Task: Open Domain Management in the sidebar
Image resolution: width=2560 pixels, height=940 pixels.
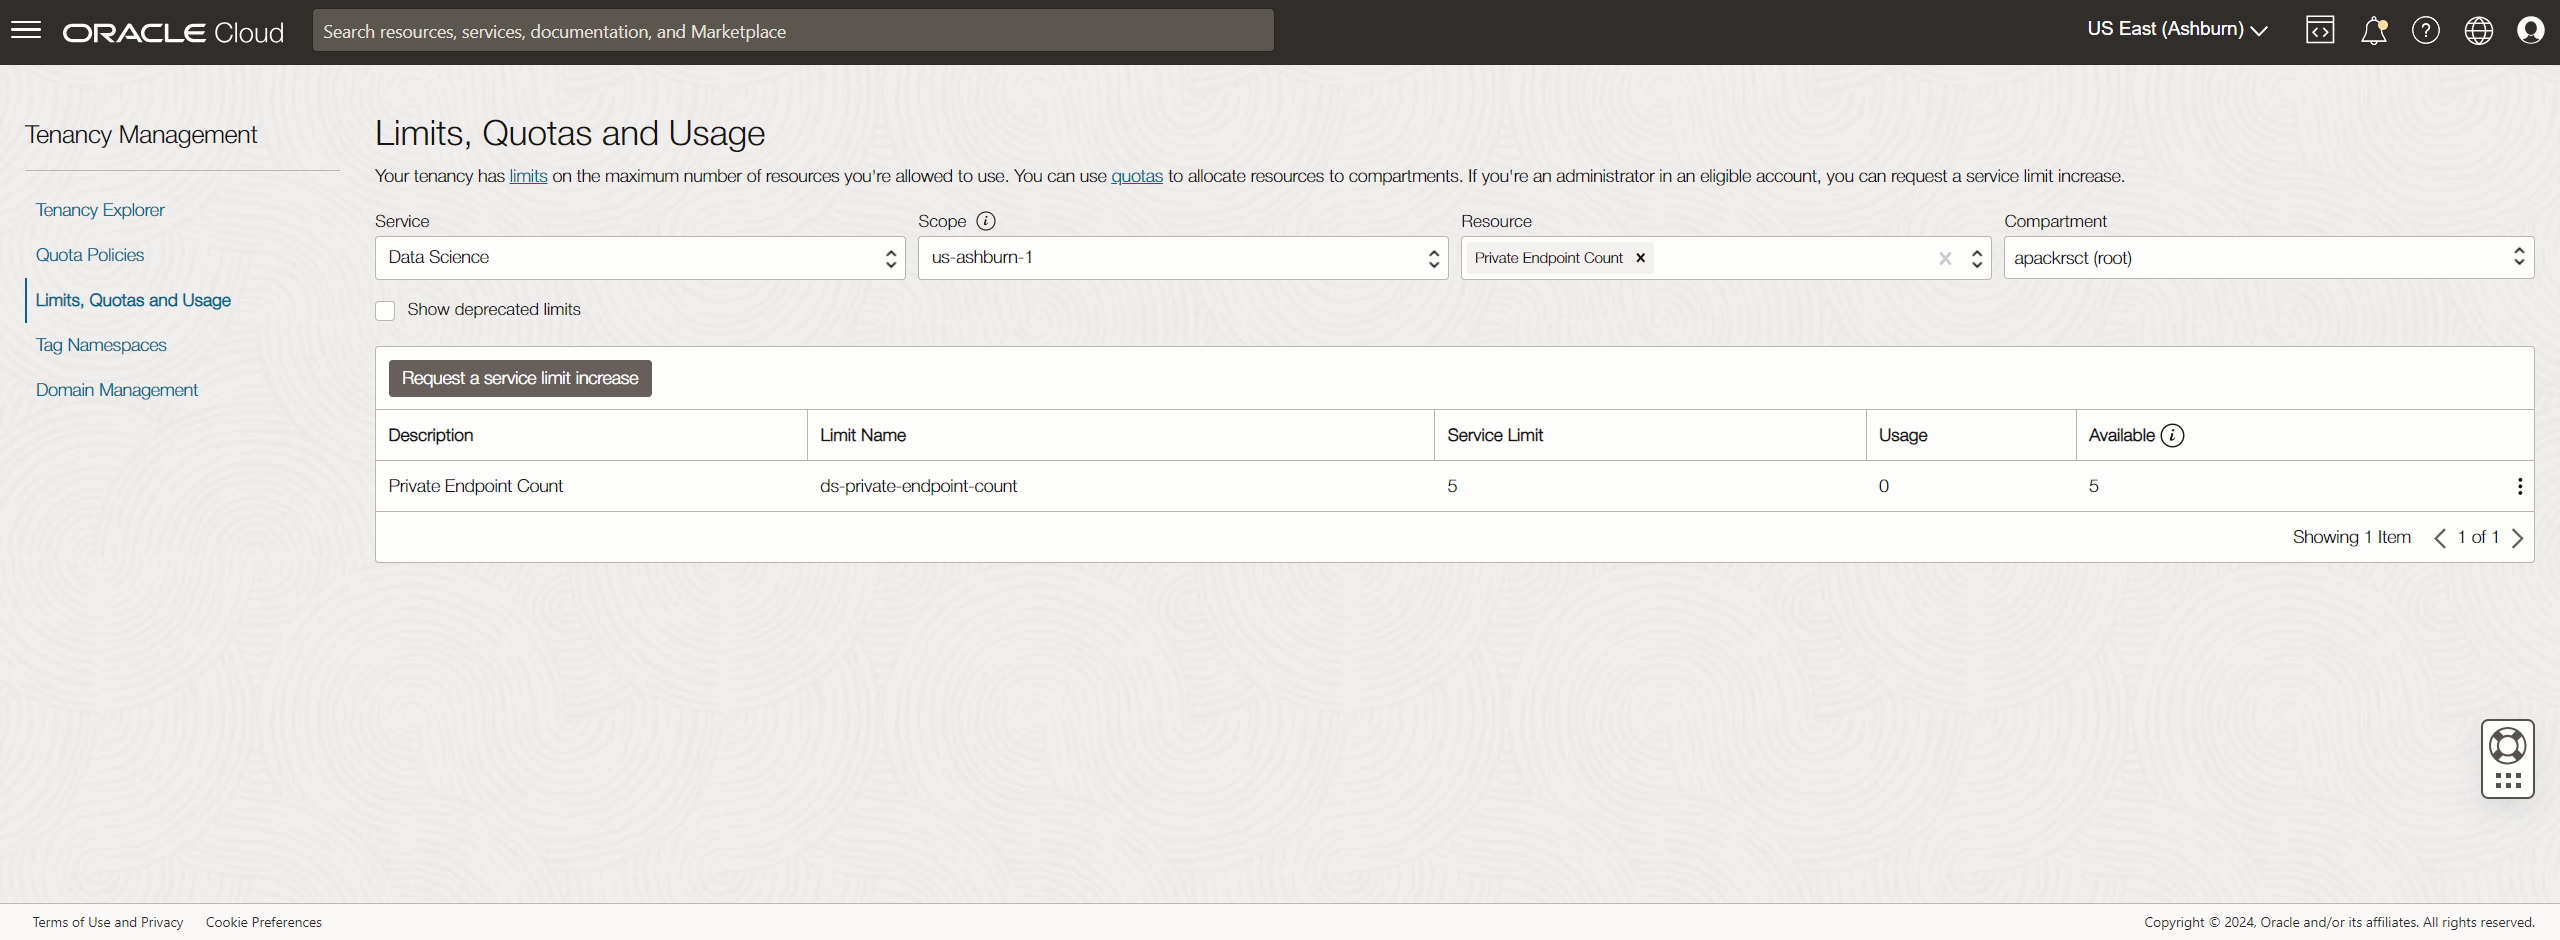Action: click(x=117, y=390)
